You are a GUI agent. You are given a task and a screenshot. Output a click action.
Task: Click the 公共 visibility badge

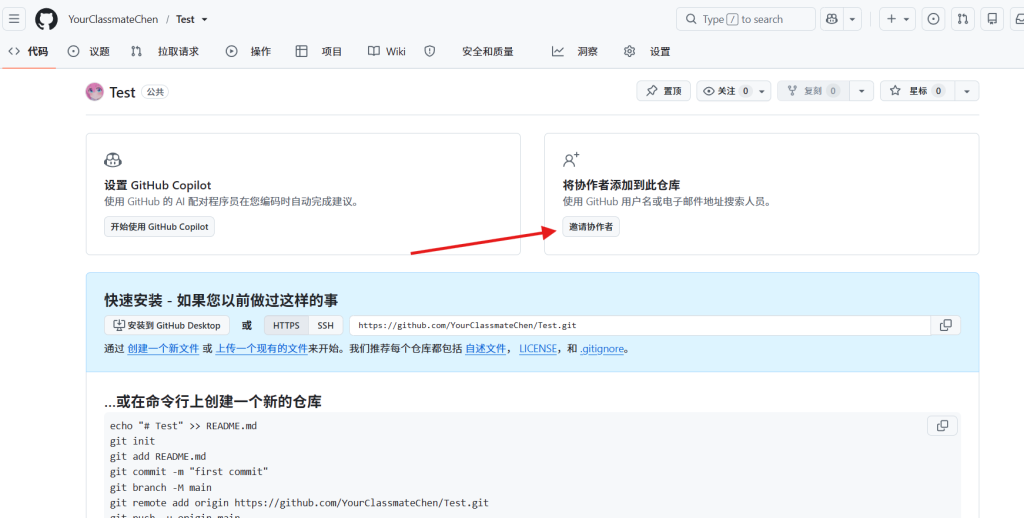click(x=155, y=92)
